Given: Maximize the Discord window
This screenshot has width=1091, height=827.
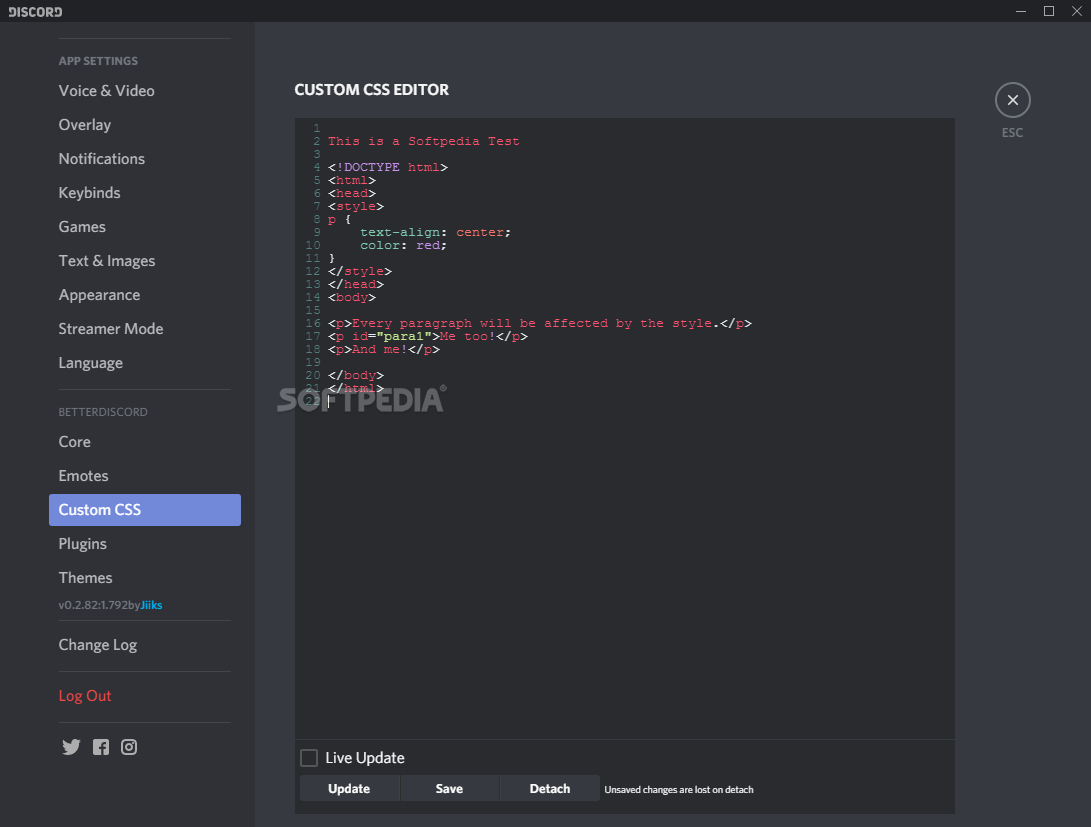Looking at the screenshot, I should click(x=1049, y=11).
